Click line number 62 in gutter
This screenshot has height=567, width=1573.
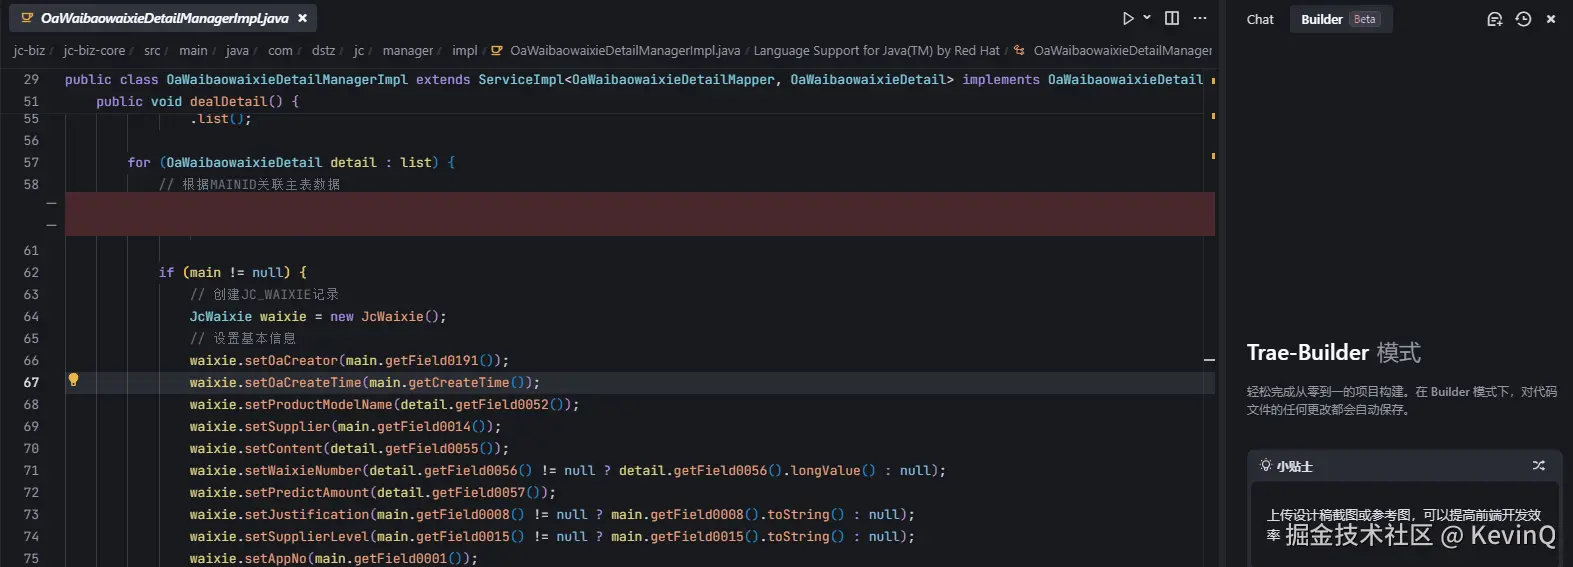pos(31,272)
